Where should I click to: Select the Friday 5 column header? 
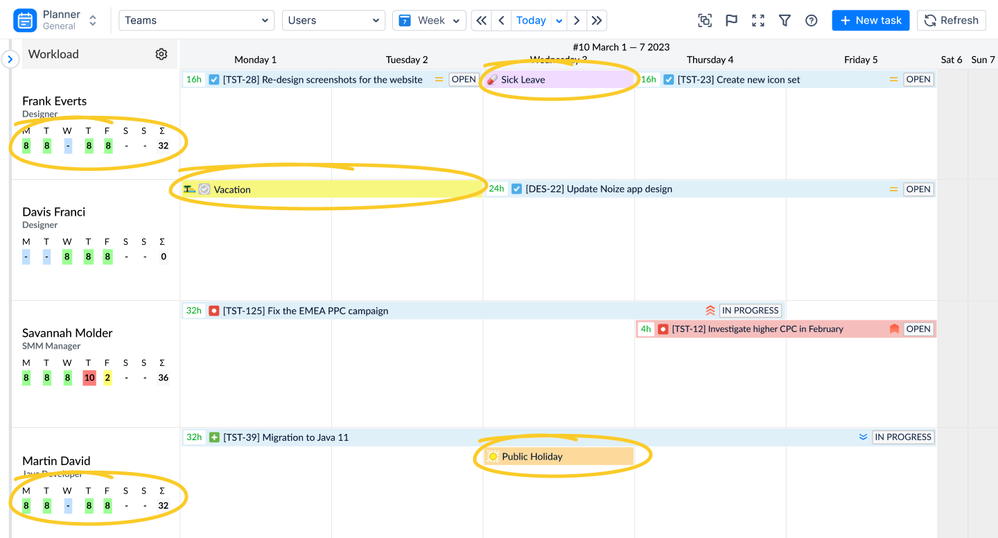(x=861, y=60)
